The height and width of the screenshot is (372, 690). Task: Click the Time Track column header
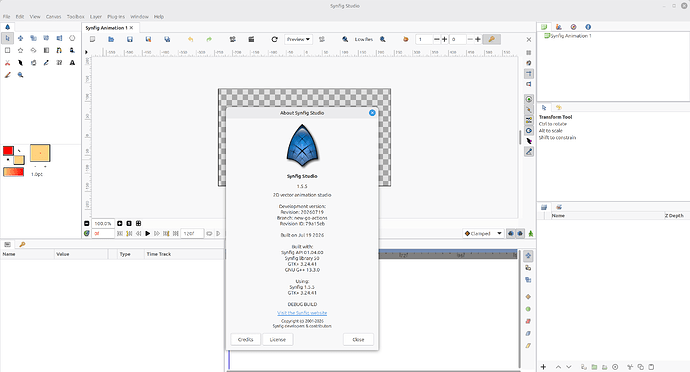tap(159, 254)
